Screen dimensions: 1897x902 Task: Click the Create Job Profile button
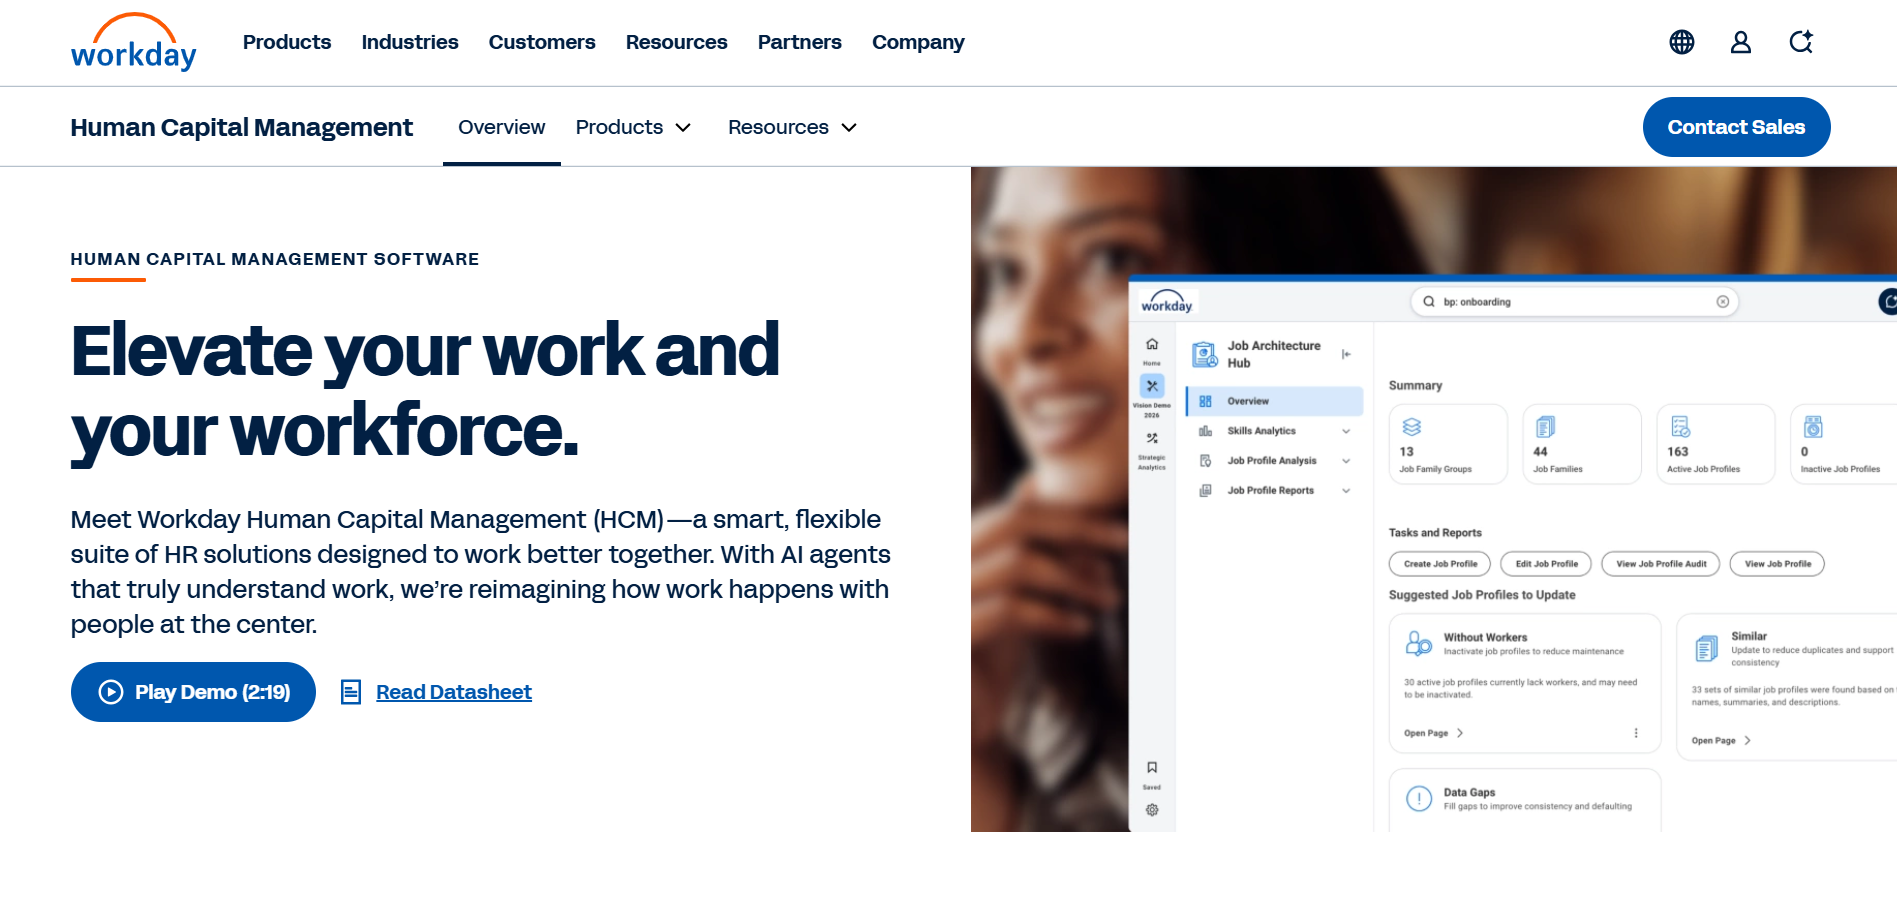(1440, 564)
